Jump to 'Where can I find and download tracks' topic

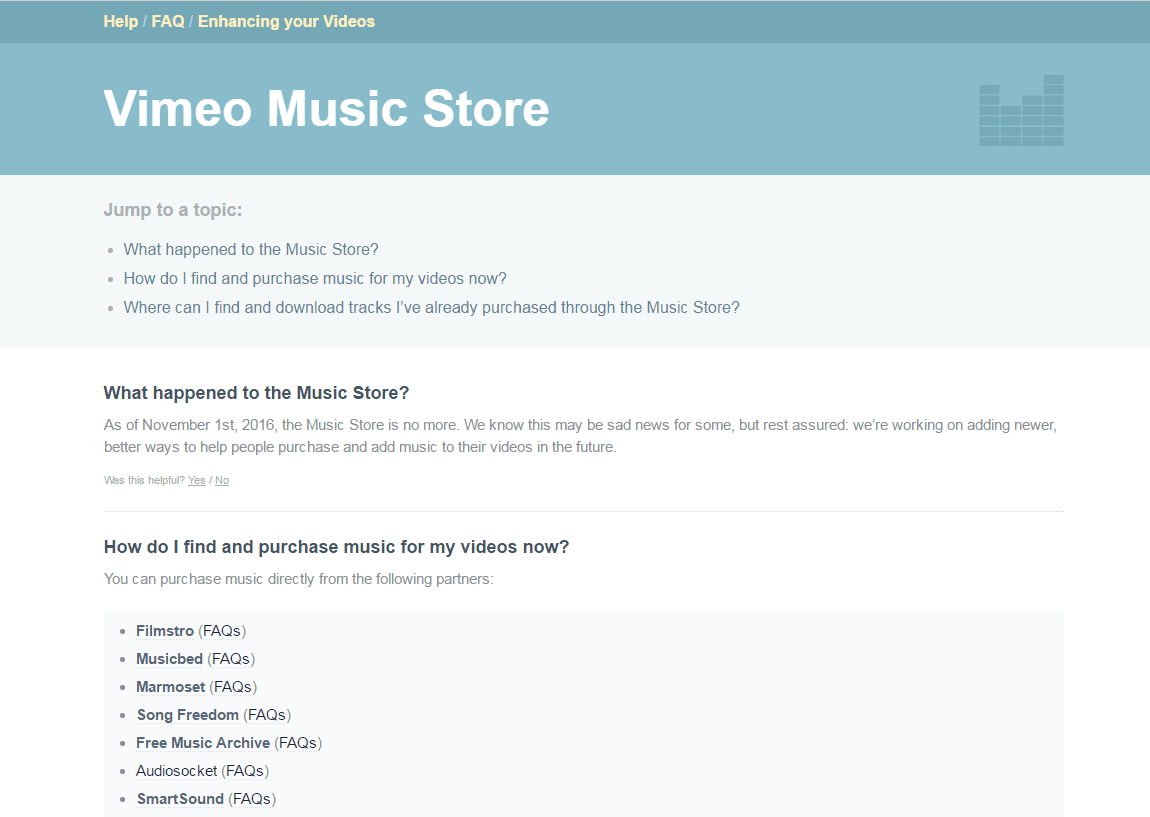tap(431, 307)
